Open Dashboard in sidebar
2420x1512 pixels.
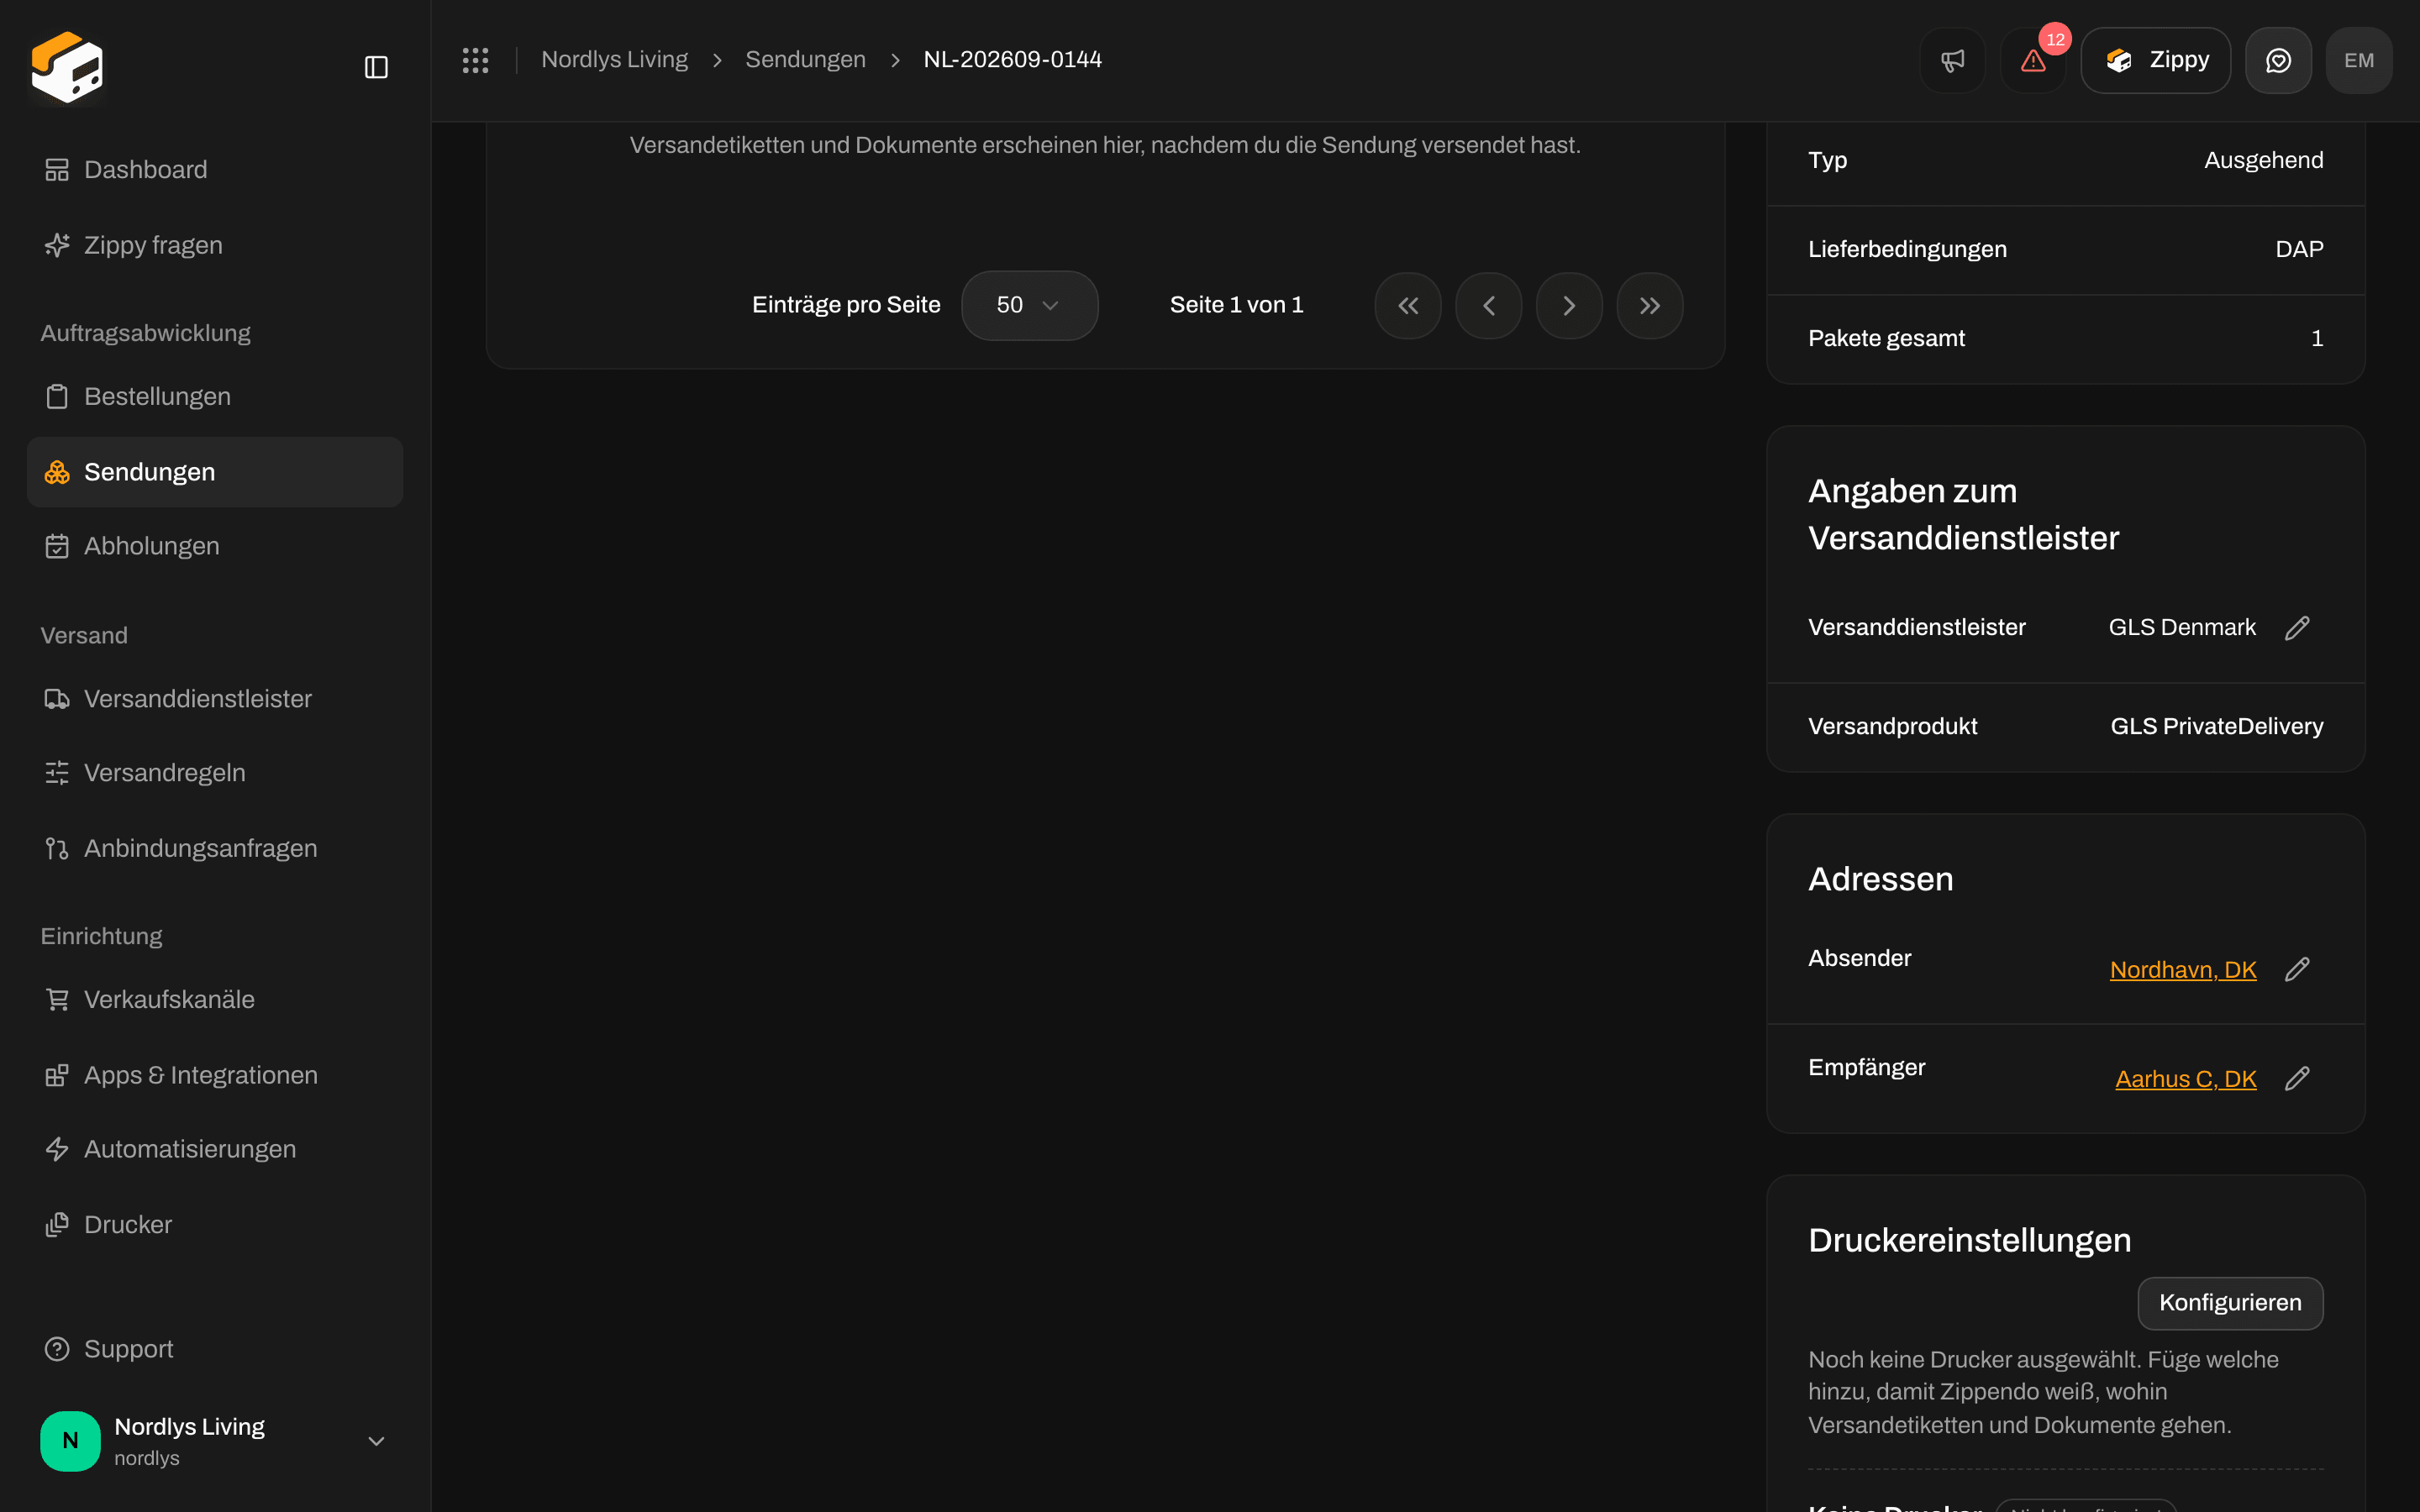click(x=215, y=170)
